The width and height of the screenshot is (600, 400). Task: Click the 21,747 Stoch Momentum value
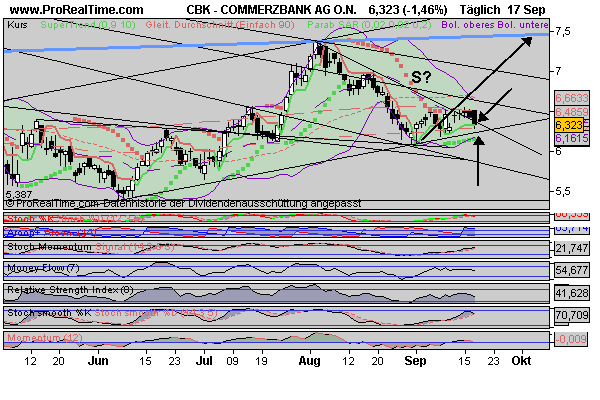click(572, 248)
